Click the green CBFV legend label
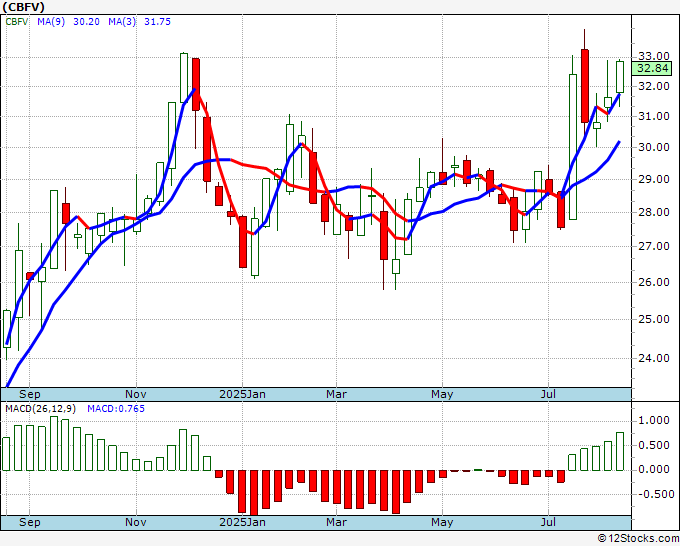This screenshot has width=680, height=546. tap(16, 22)
